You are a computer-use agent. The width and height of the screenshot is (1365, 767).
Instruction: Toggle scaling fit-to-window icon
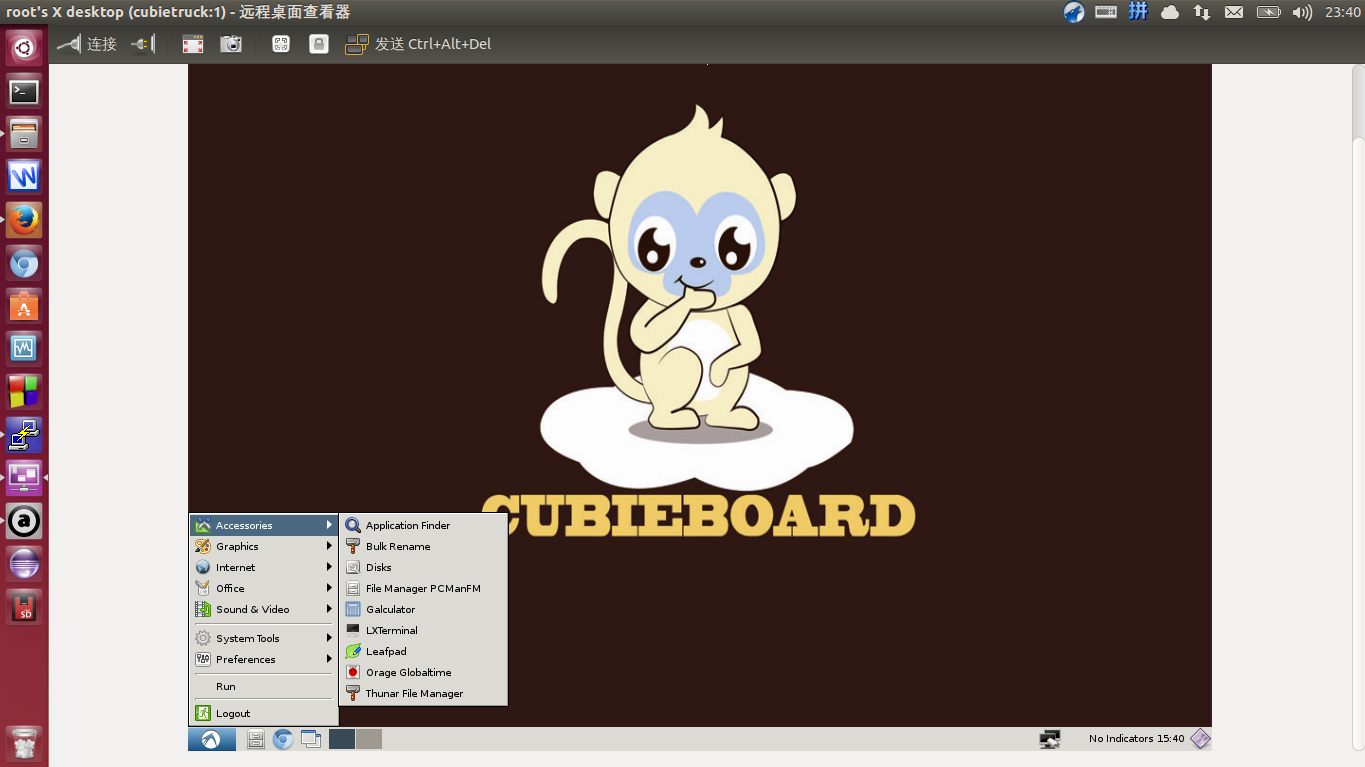[281, 44]
